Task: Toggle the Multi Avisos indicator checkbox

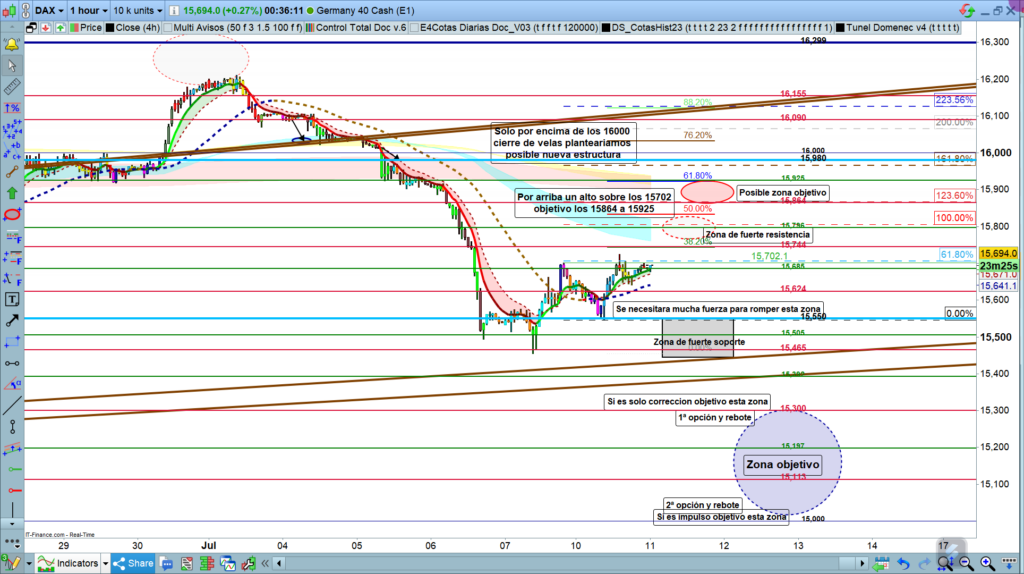Action: point(166,29)
